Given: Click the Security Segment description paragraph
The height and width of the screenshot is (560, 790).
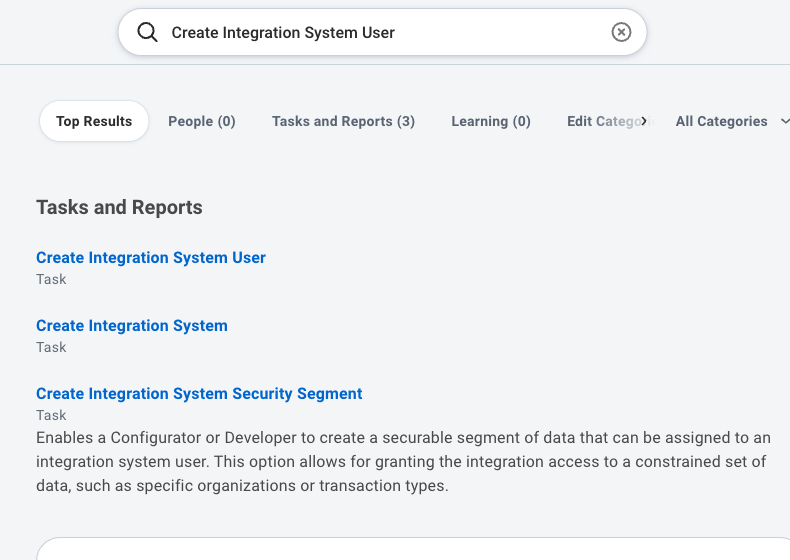Looking at the screenshot, I should pos(403,462).
